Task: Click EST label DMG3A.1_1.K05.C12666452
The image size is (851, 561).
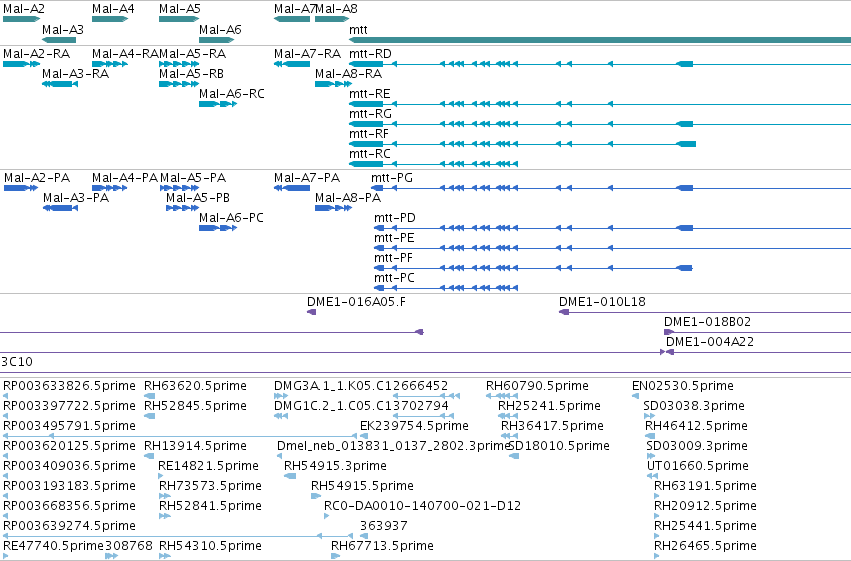Action: click(x=361, y=386)
